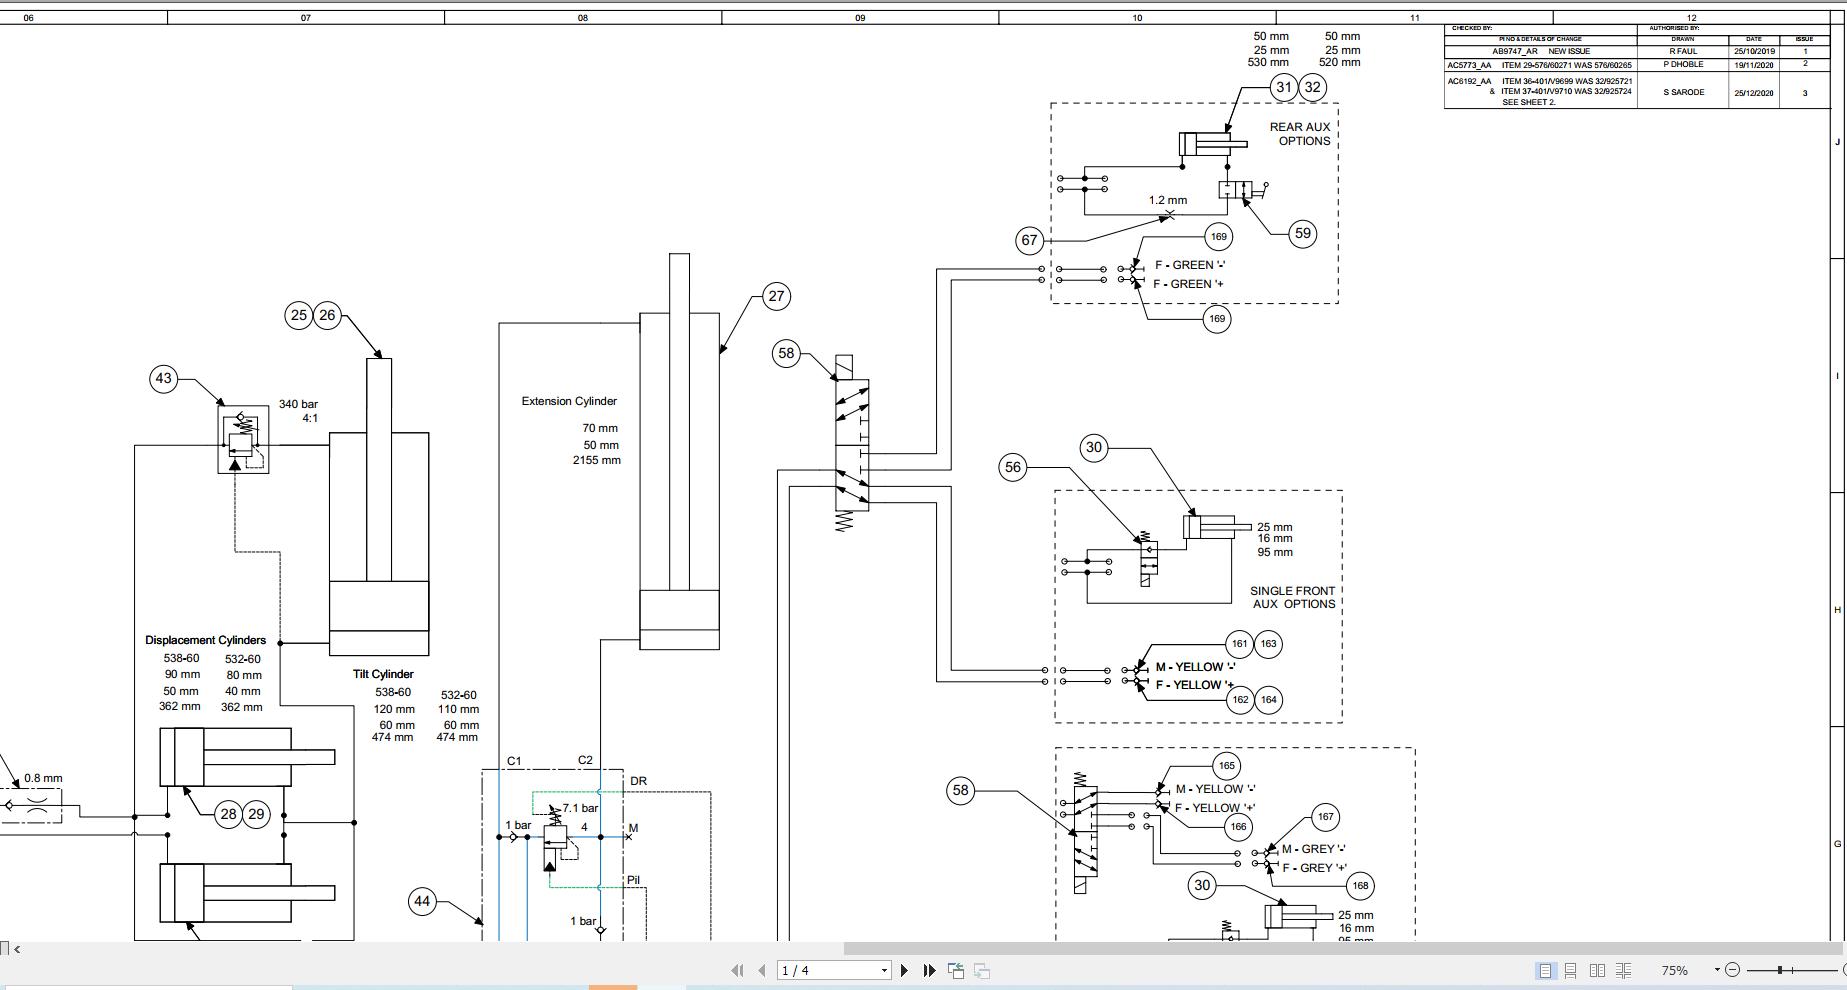Screen dimensions: 1847x990
Task: Select single page view mode
Action: point(1545,970)
